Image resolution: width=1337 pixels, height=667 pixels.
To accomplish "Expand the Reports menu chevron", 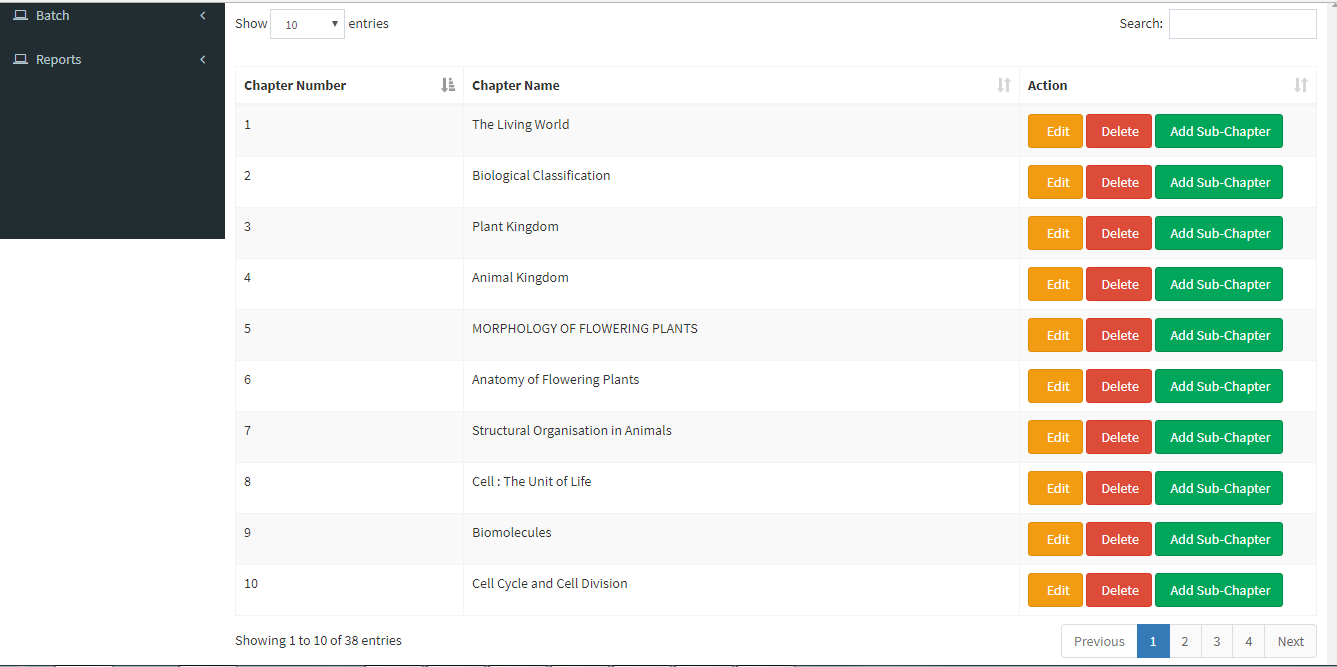I will pos(203,60).
